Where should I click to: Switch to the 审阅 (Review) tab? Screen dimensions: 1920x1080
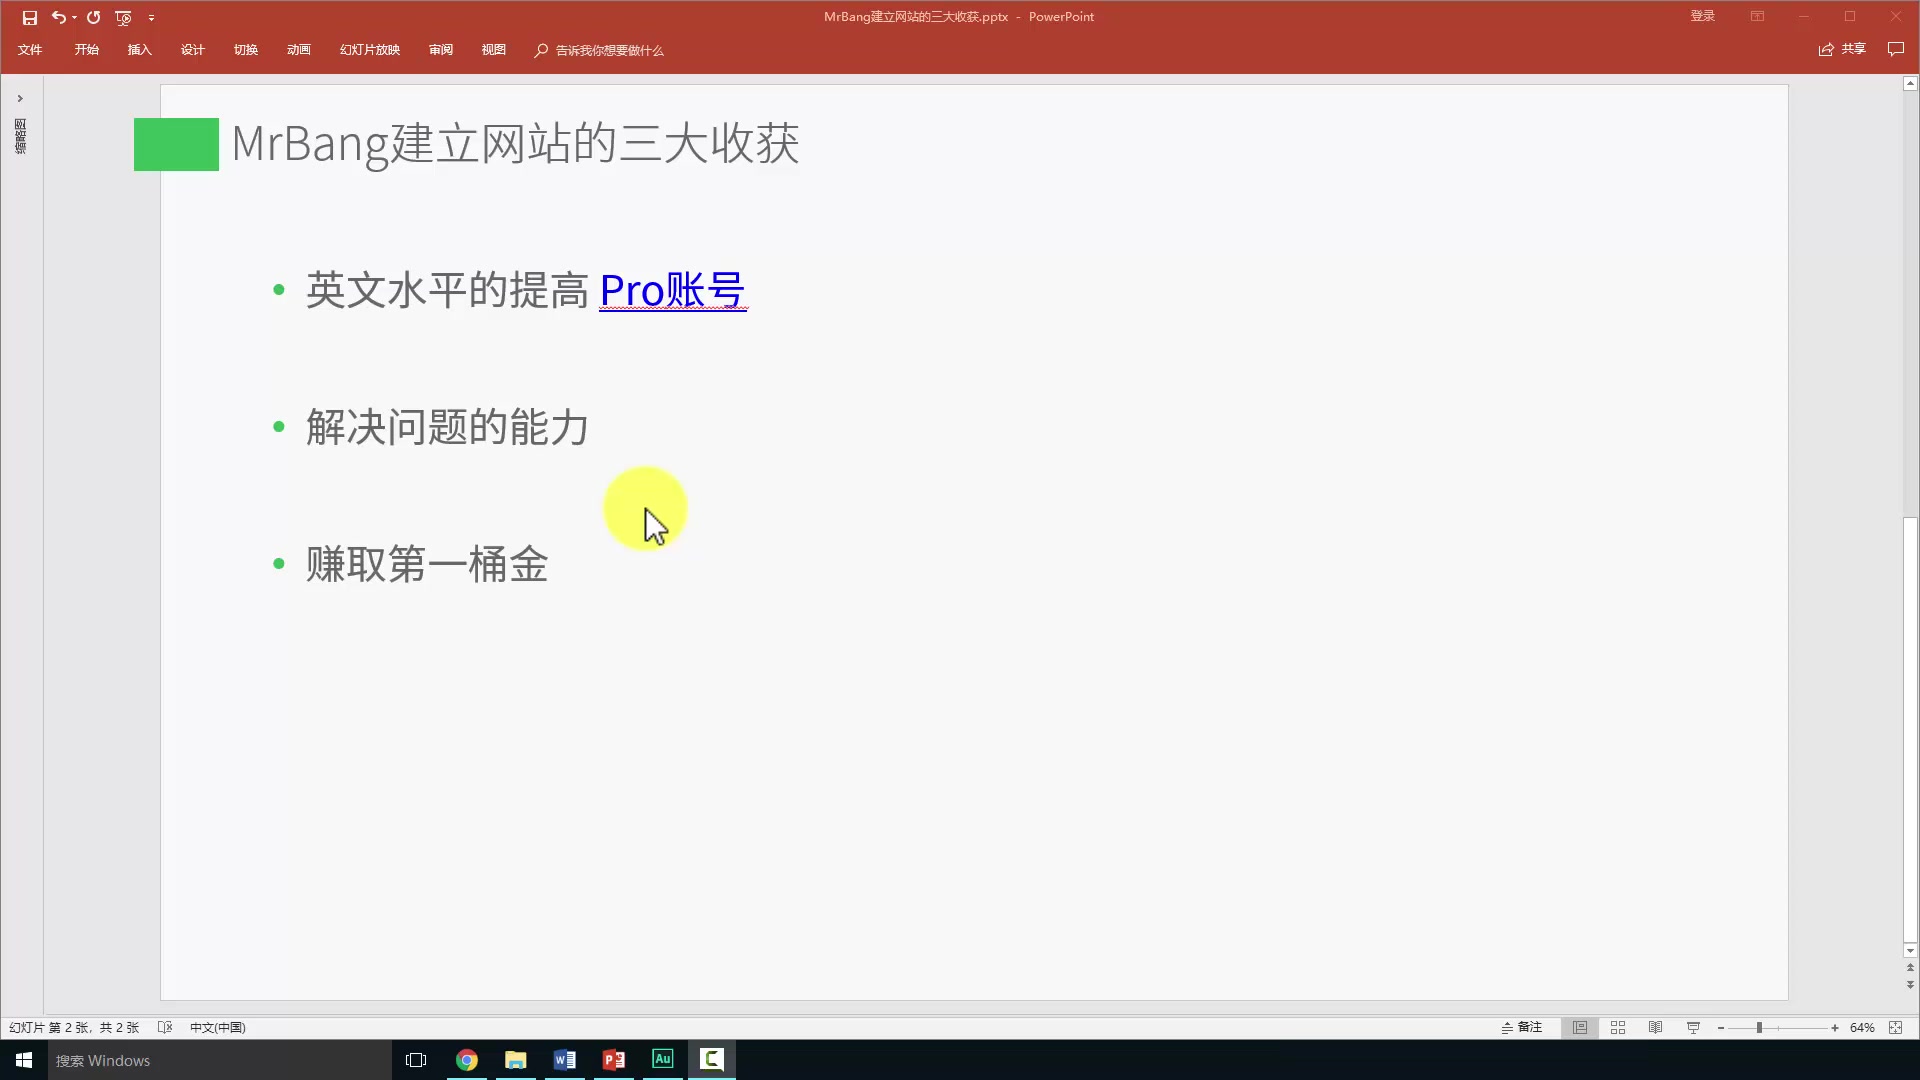tap(440, 49)
